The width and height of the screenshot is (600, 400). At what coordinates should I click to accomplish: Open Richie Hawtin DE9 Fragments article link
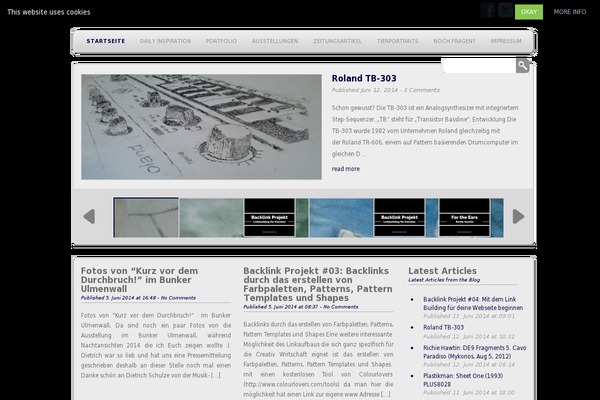pos(474,352)
